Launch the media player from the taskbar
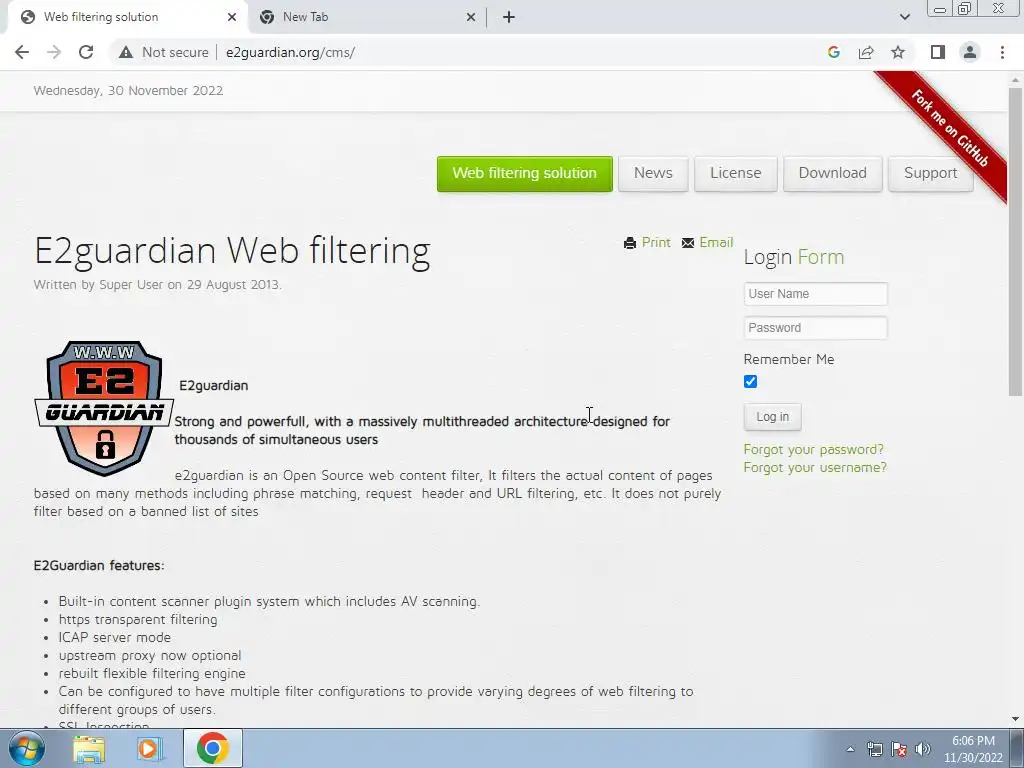 (150, 748)
